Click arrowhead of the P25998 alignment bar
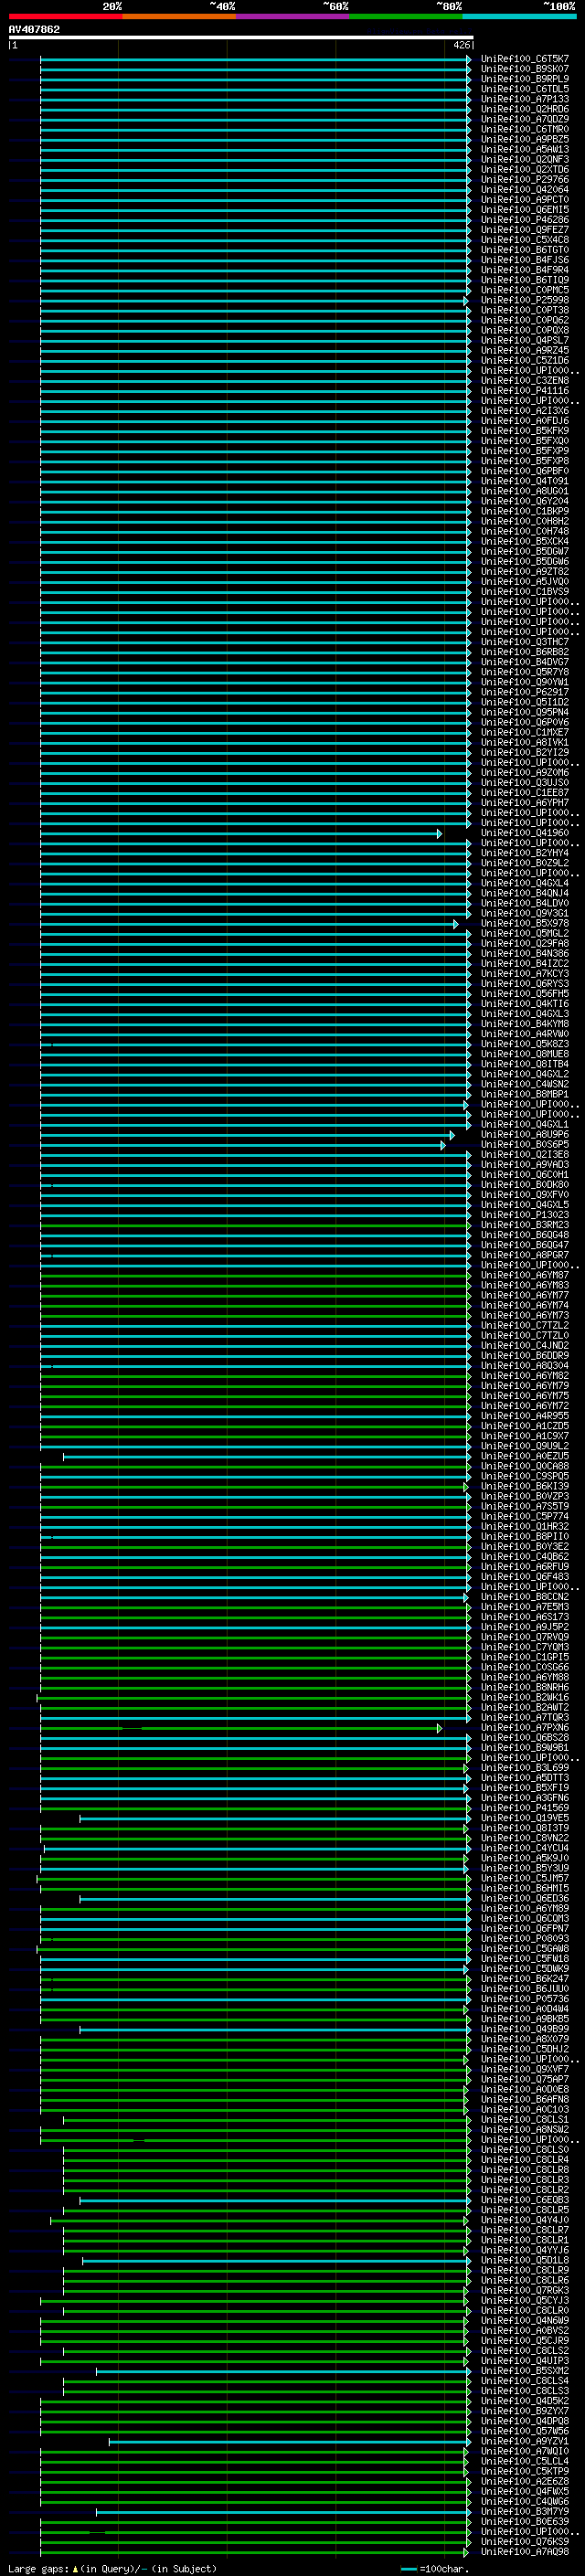 pyautogui.click(x=465, y=300)
